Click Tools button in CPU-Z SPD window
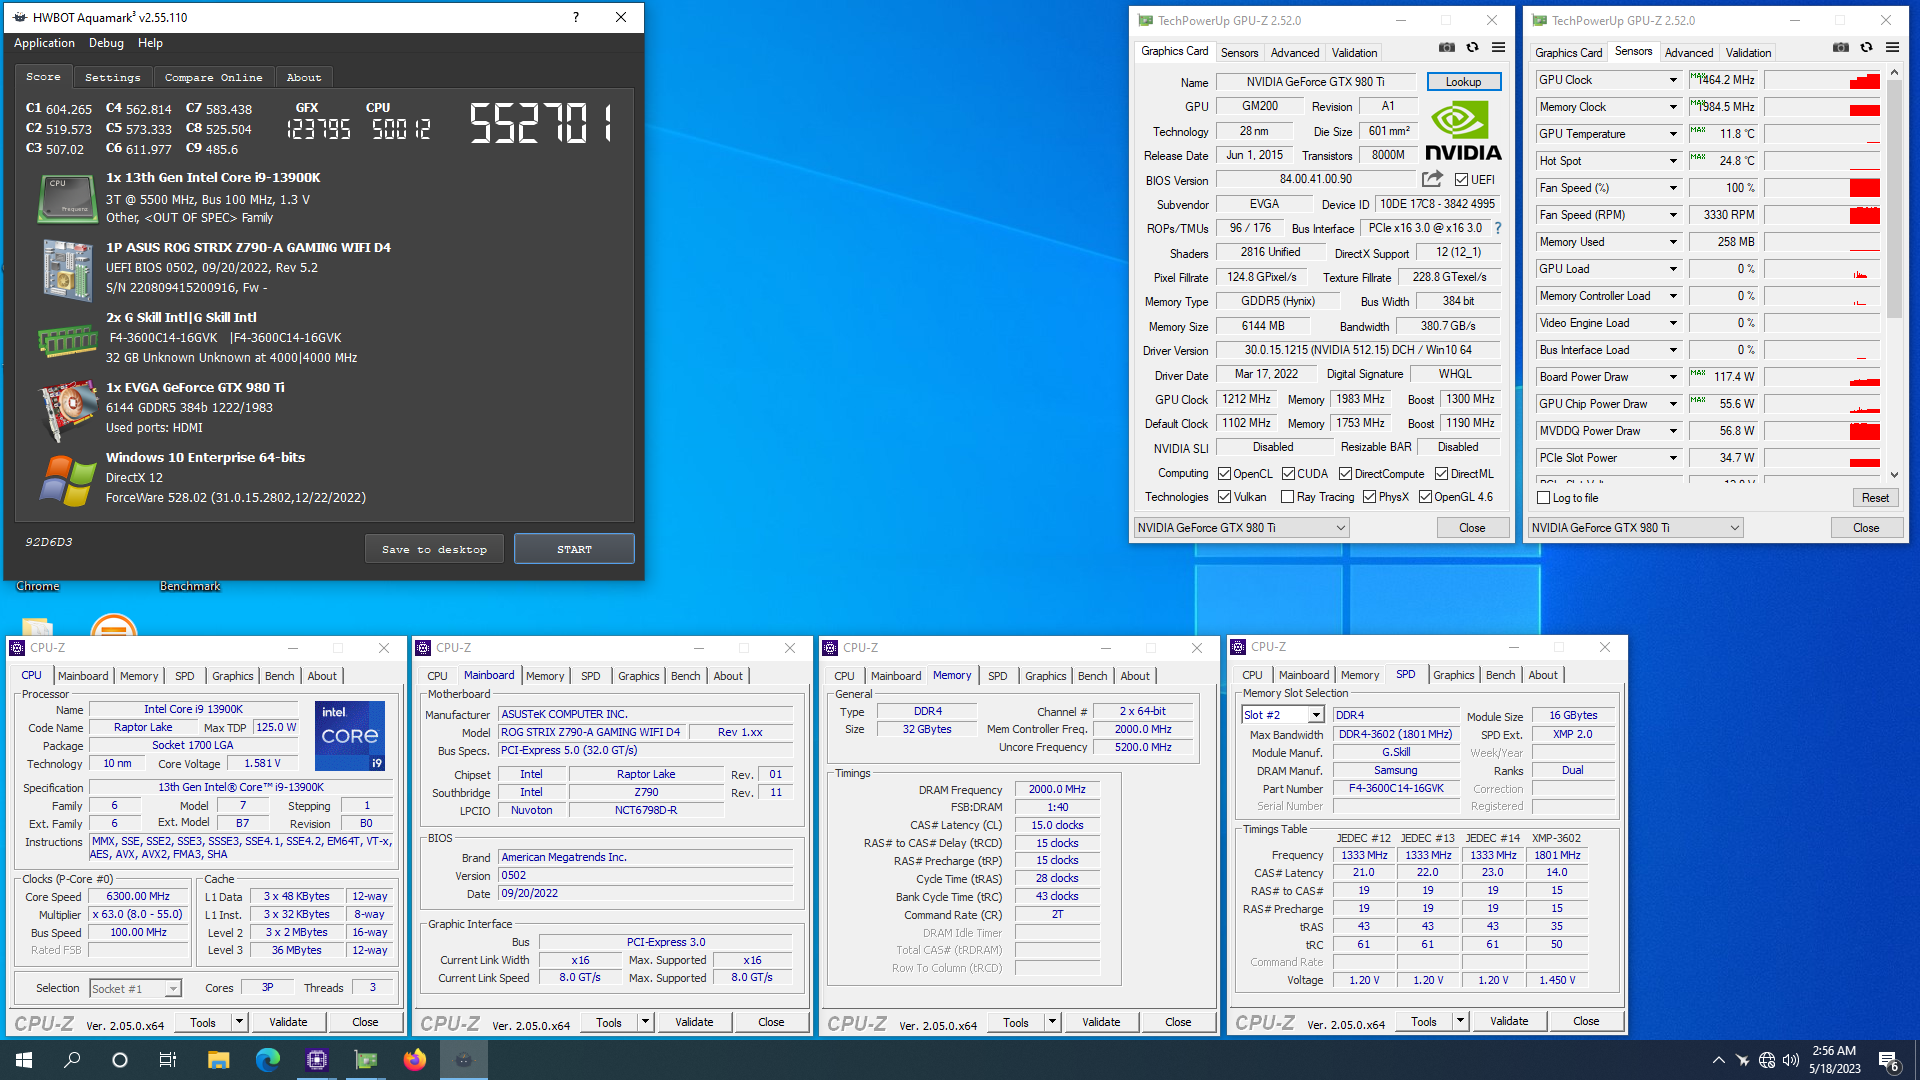1920x1080 pixels. (x=1424, y=1022)
